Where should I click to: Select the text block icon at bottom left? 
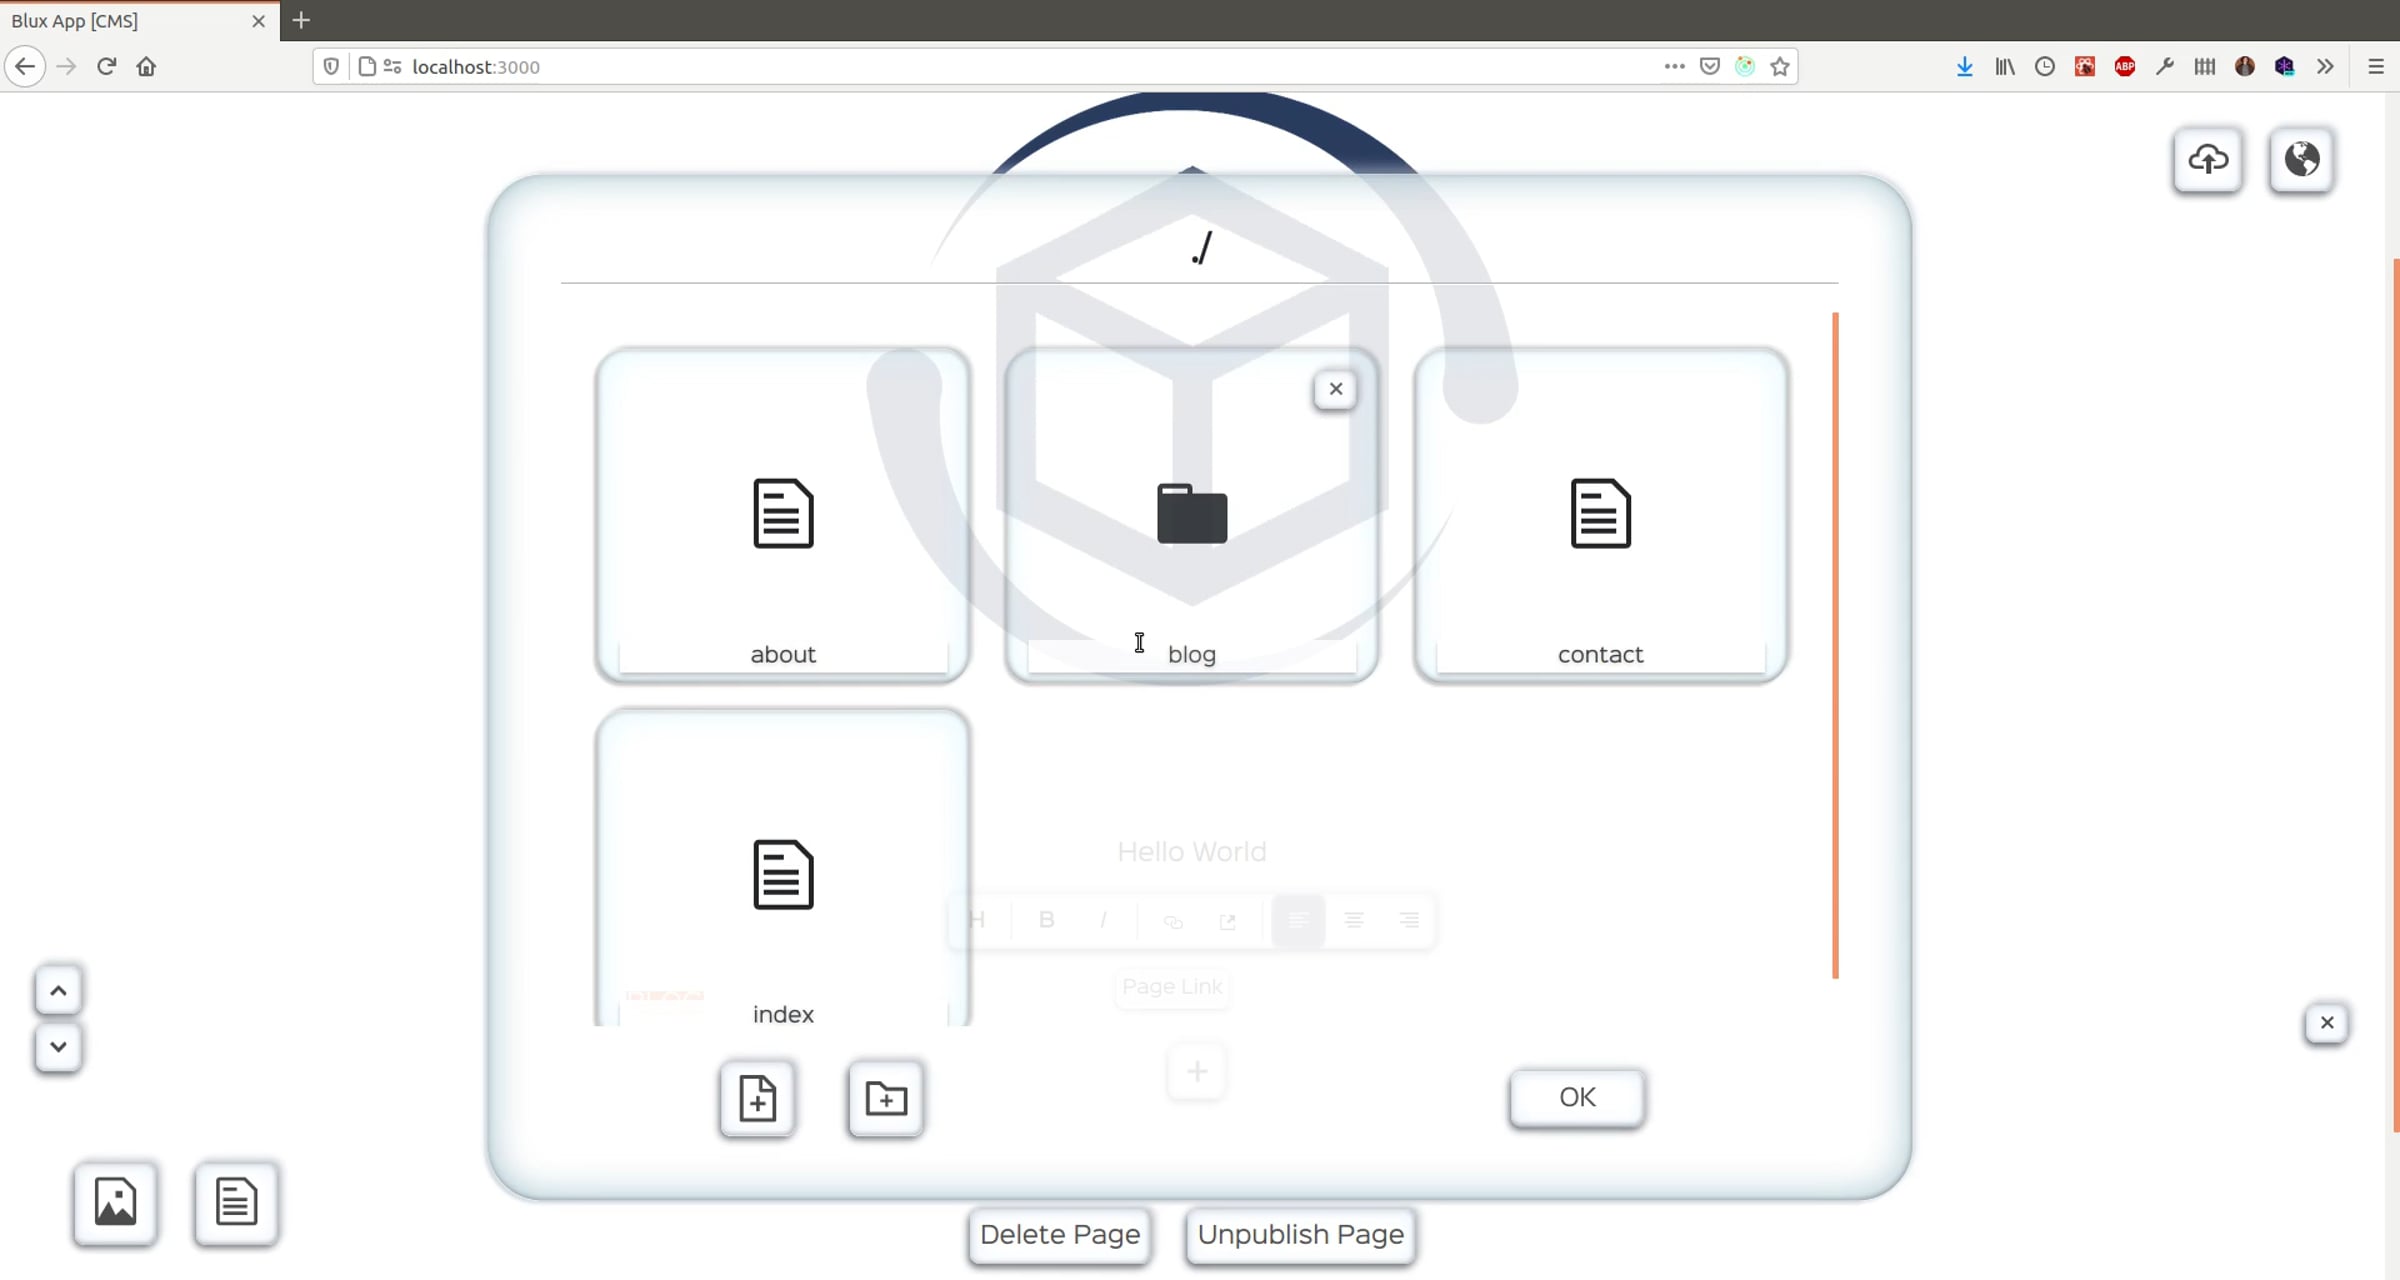point(236,1202)
